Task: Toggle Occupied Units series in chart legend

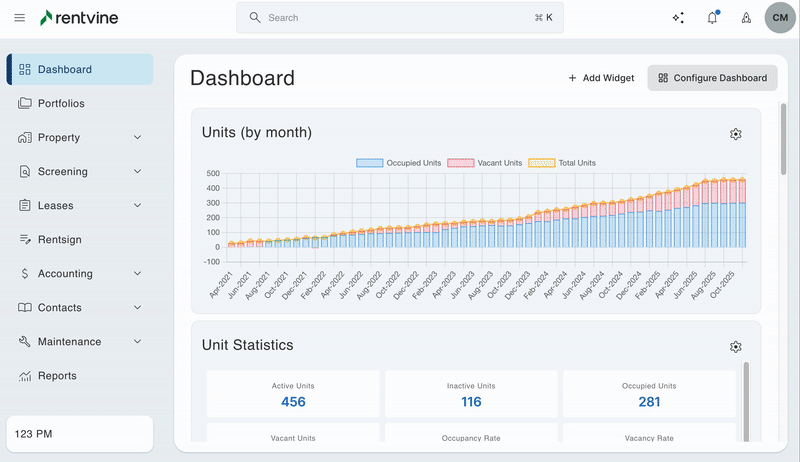Action: [x=398, y=163]
